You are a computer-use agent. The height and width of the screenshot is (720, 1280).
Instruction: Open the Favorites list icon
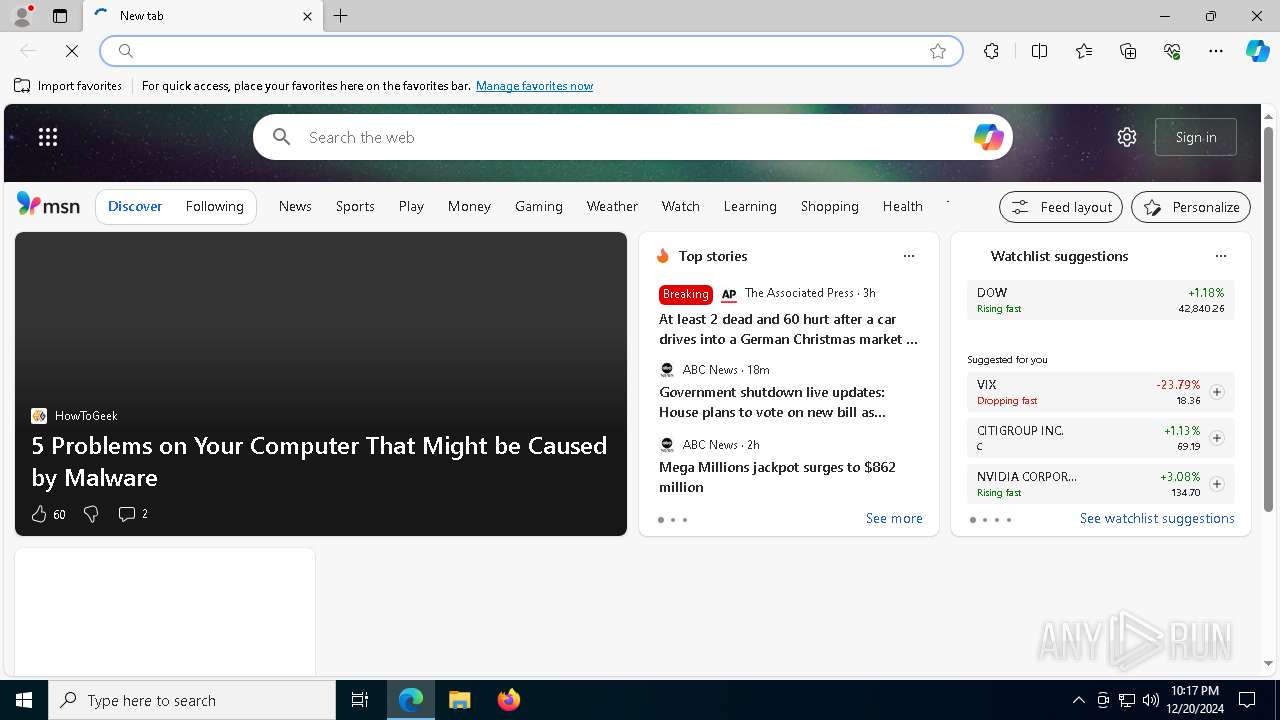[1084, 51]
